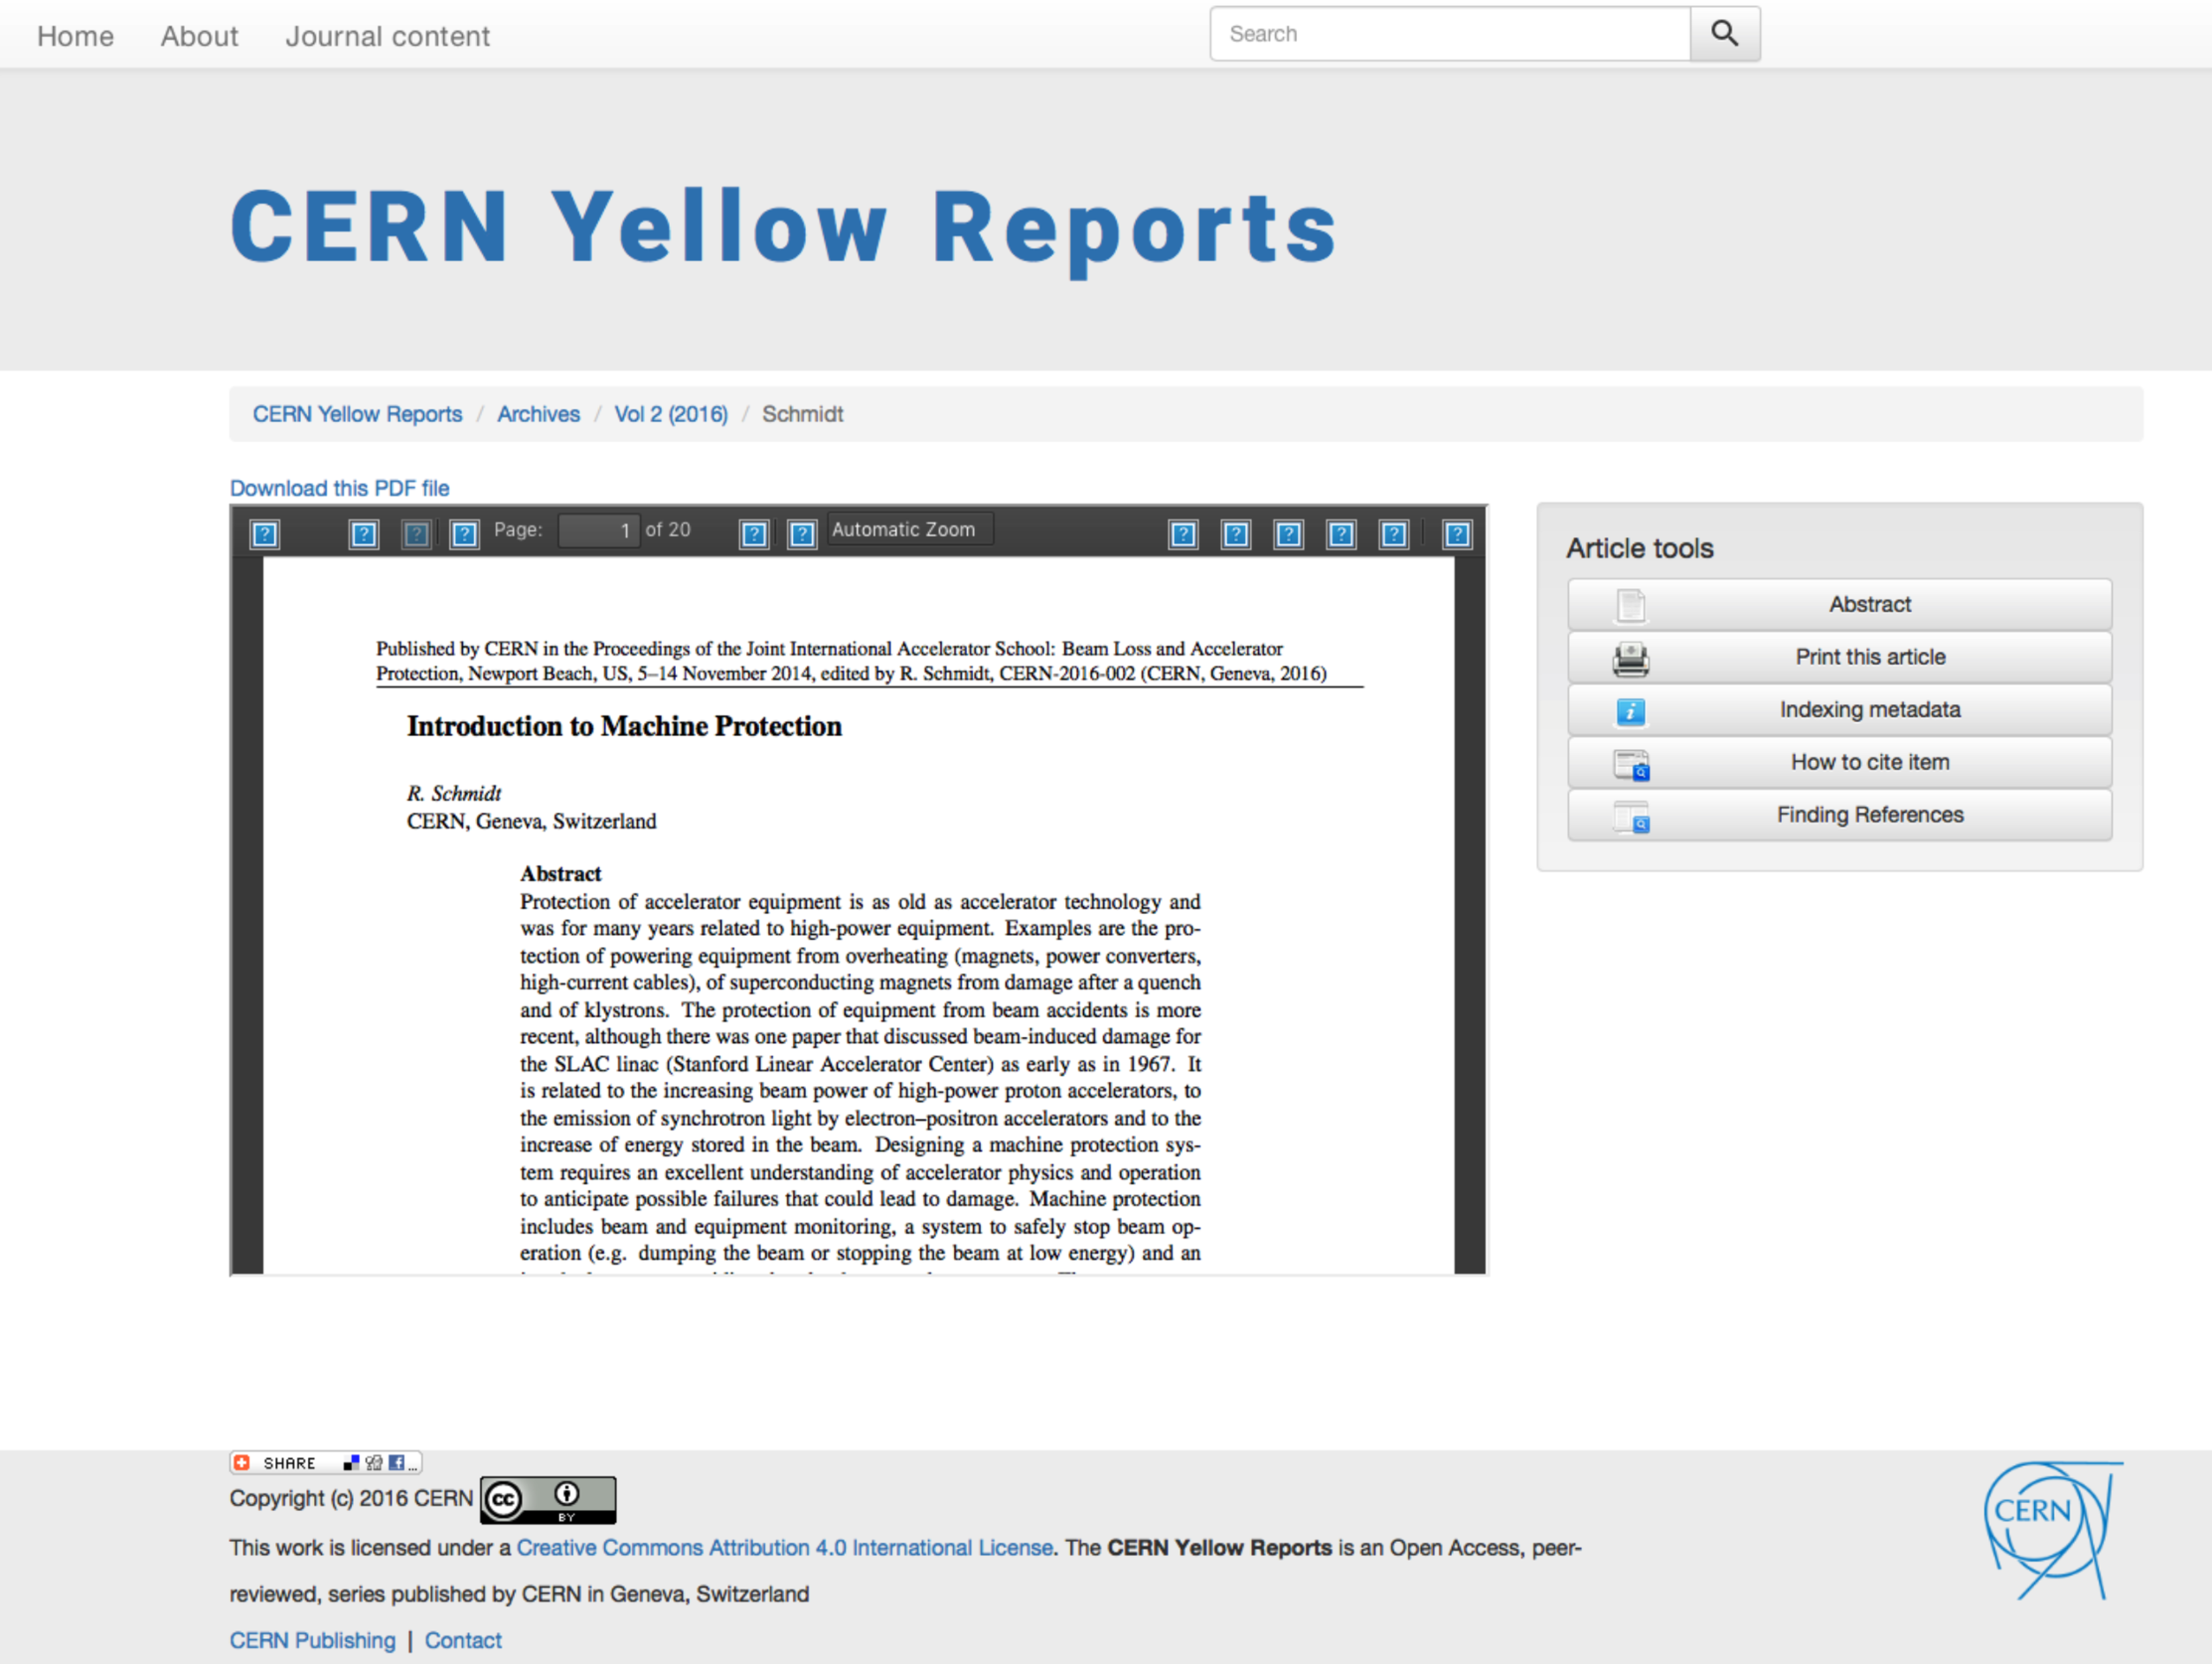Image resolution: width=2212 pixels, height=1664 pixels.
Task: Open the Archives breadcrumb link
Action: pos(538,414)
